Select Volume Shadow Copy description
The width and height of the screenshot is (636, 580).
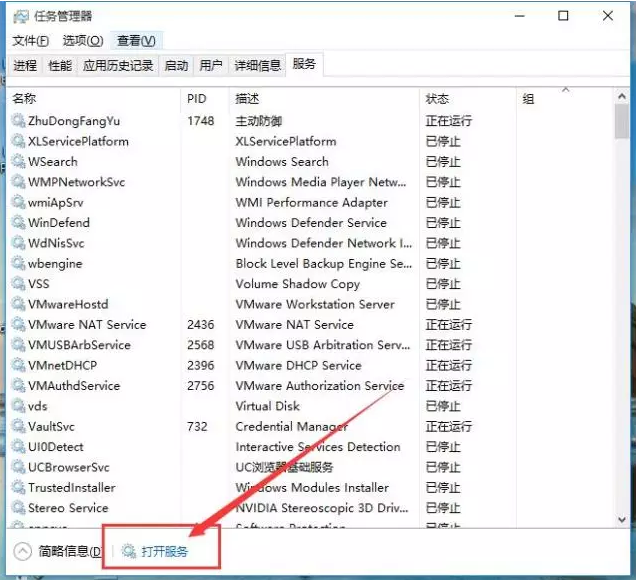298,284
